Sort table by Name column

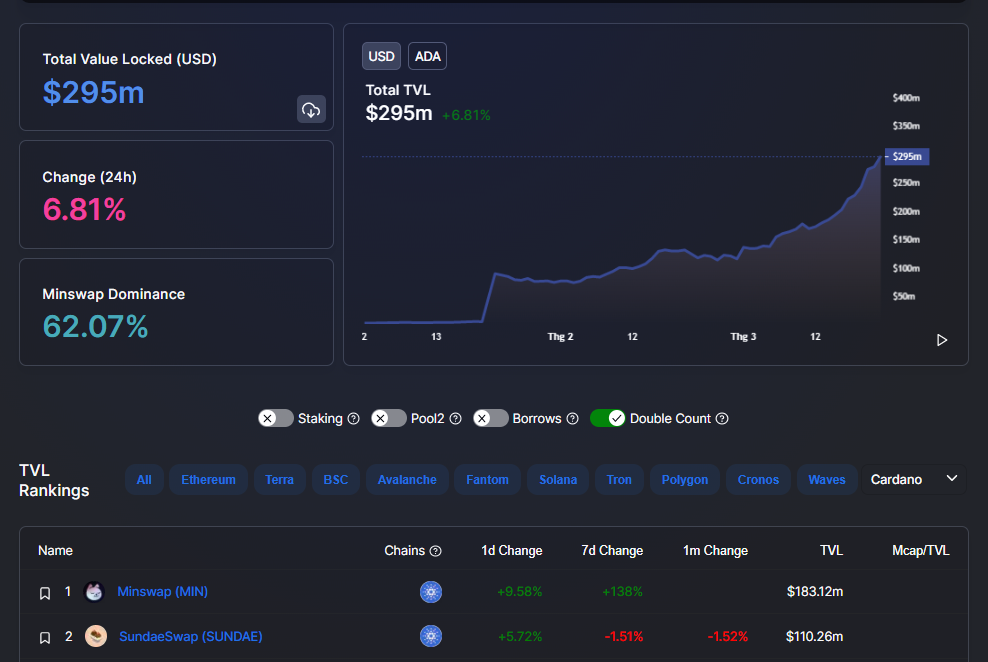tap(55, 551)
